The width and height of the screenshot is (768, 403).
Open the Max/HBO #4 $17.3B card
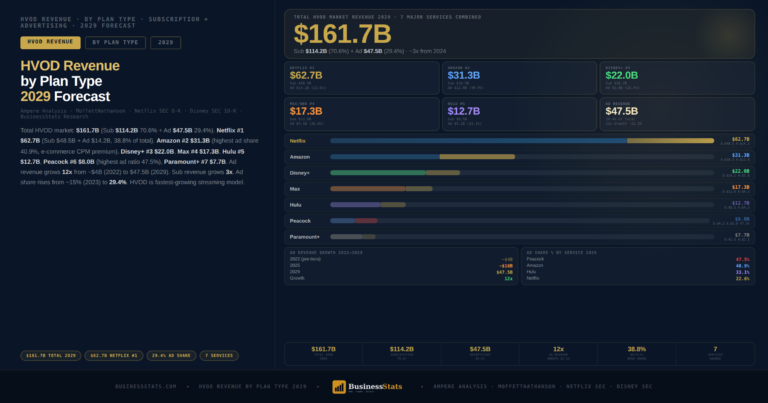click(x=361, y=114)
